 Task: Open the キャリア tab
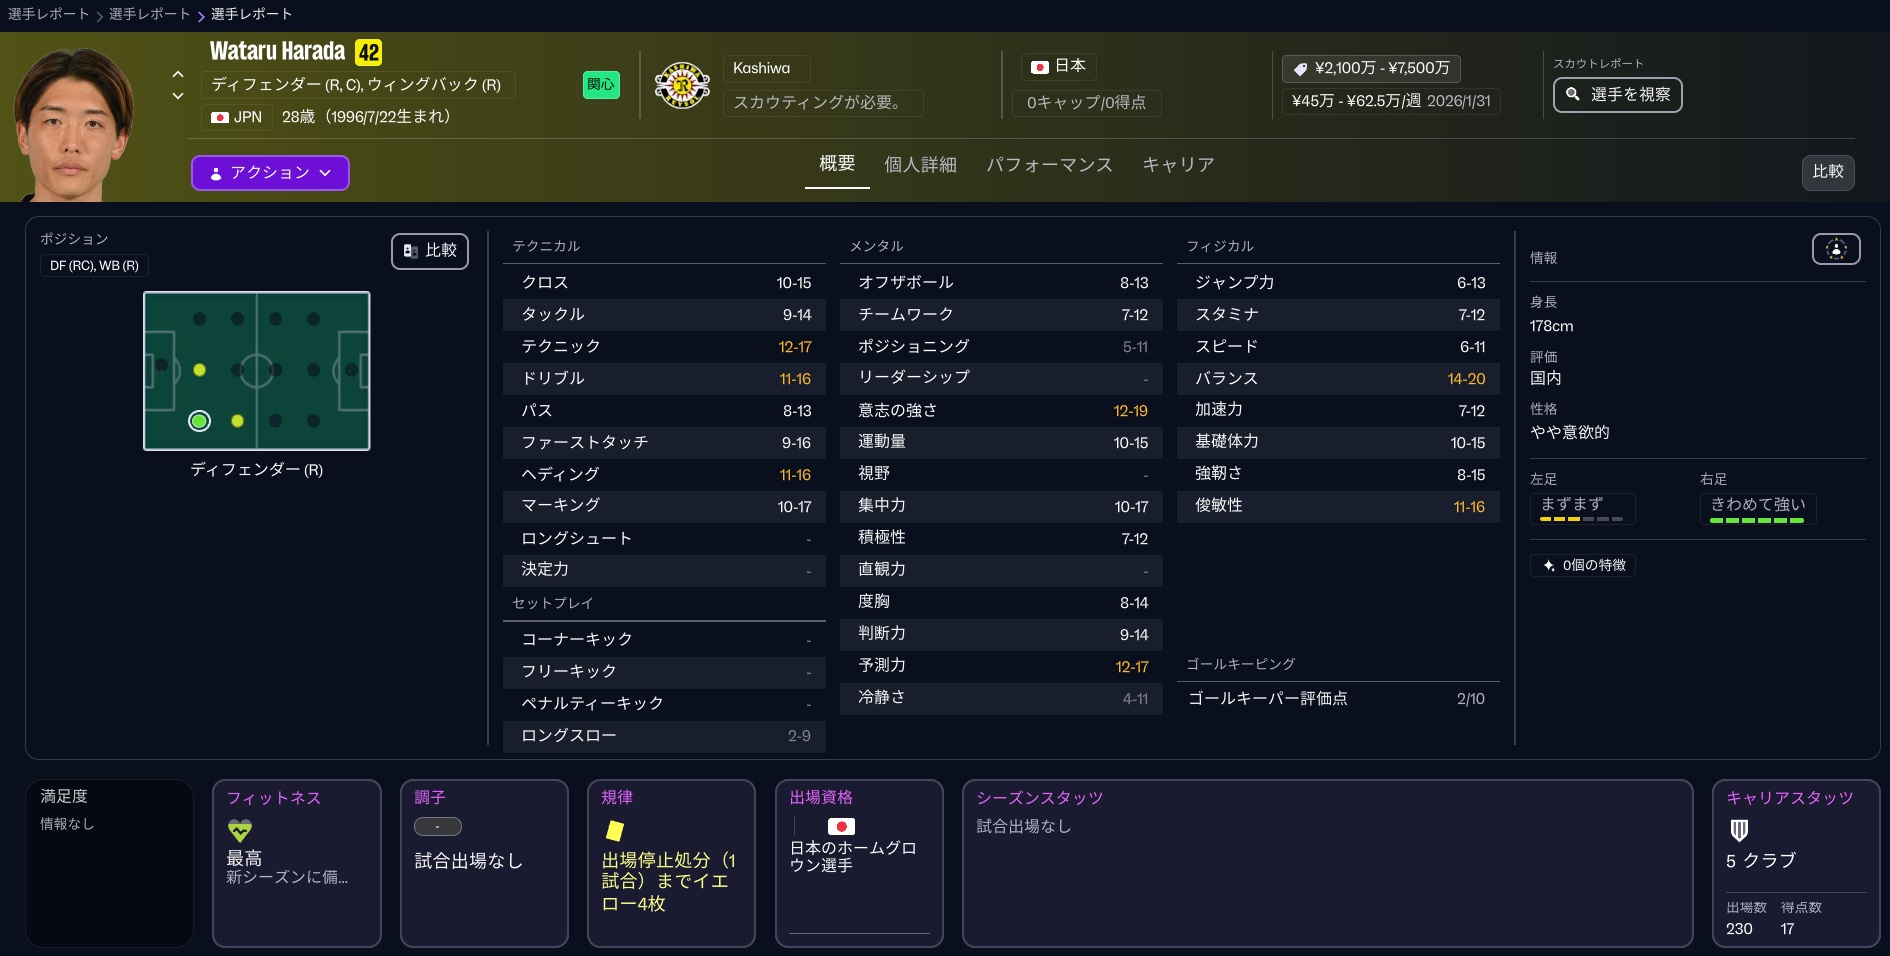coord(1178,165)
